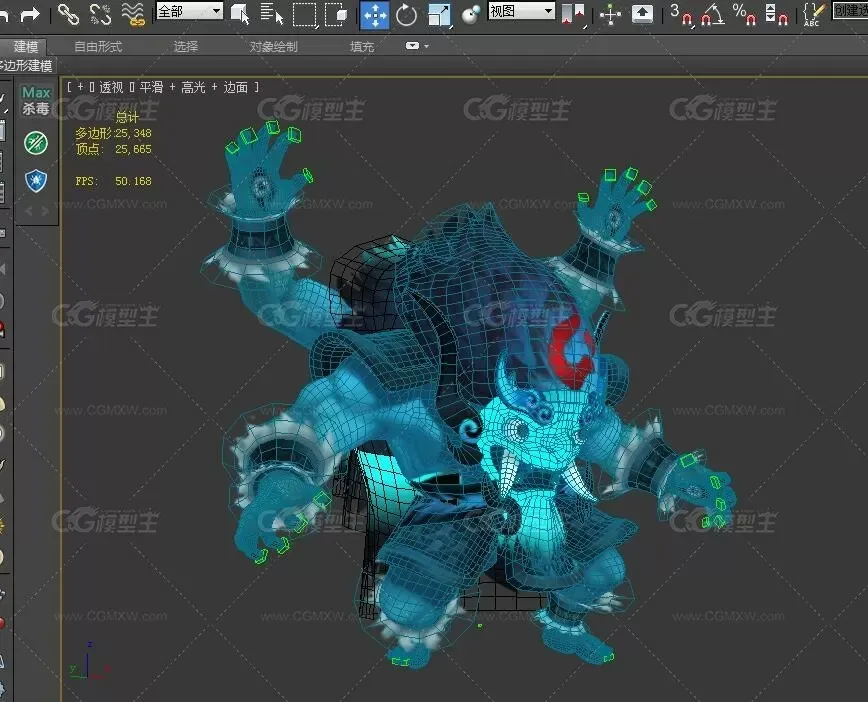The image size is (868, 702).
Task: Toggle the Angle Snap magnet
Action: click(x=713, y=15)
